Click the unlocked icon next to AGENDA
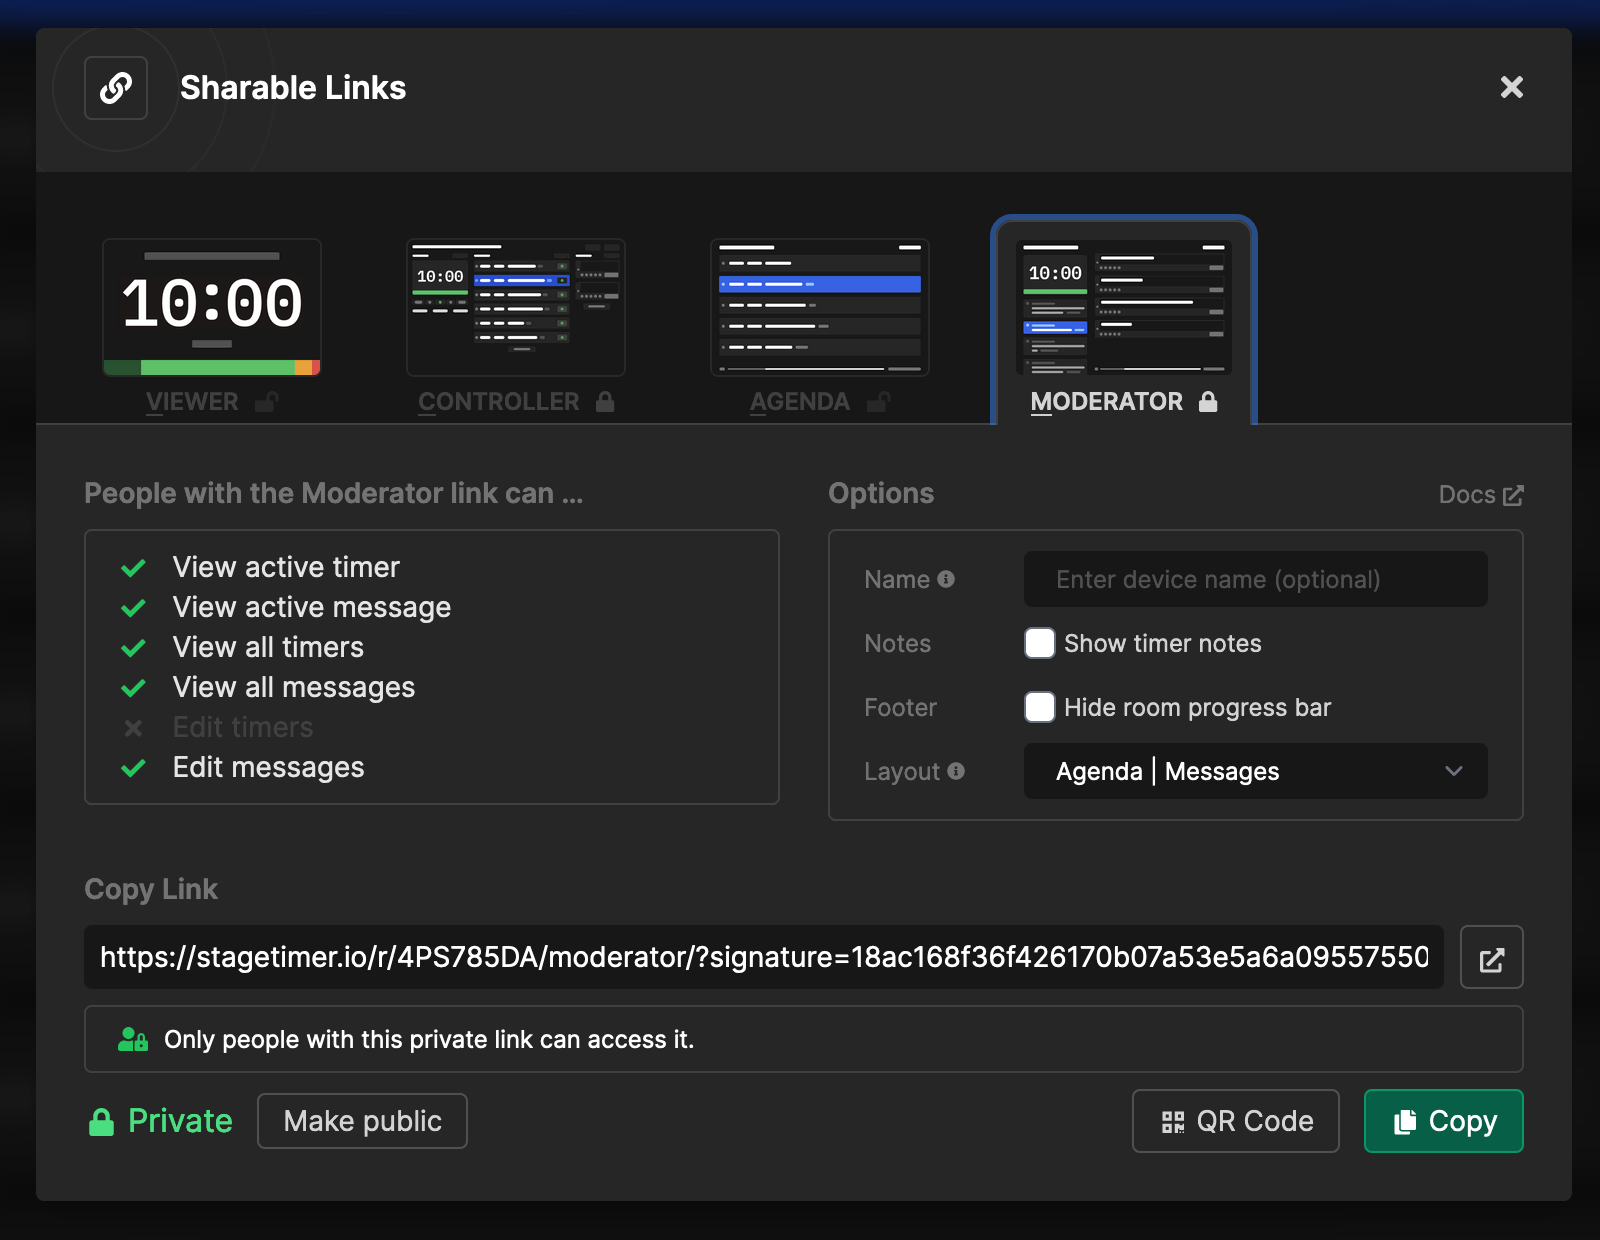 pyautogui.click(x=878, y=401)
